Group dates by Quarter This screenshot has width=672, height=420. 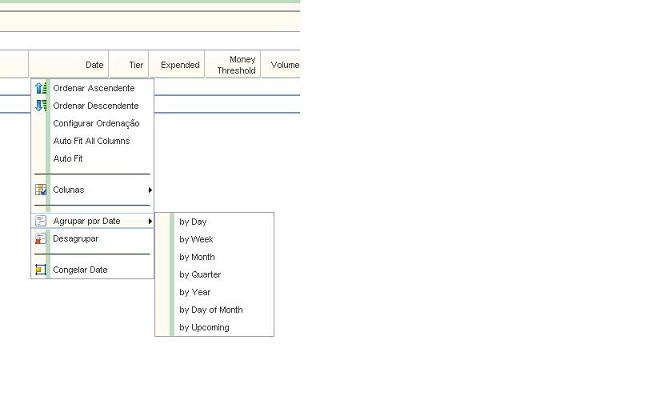pos(200,275)
